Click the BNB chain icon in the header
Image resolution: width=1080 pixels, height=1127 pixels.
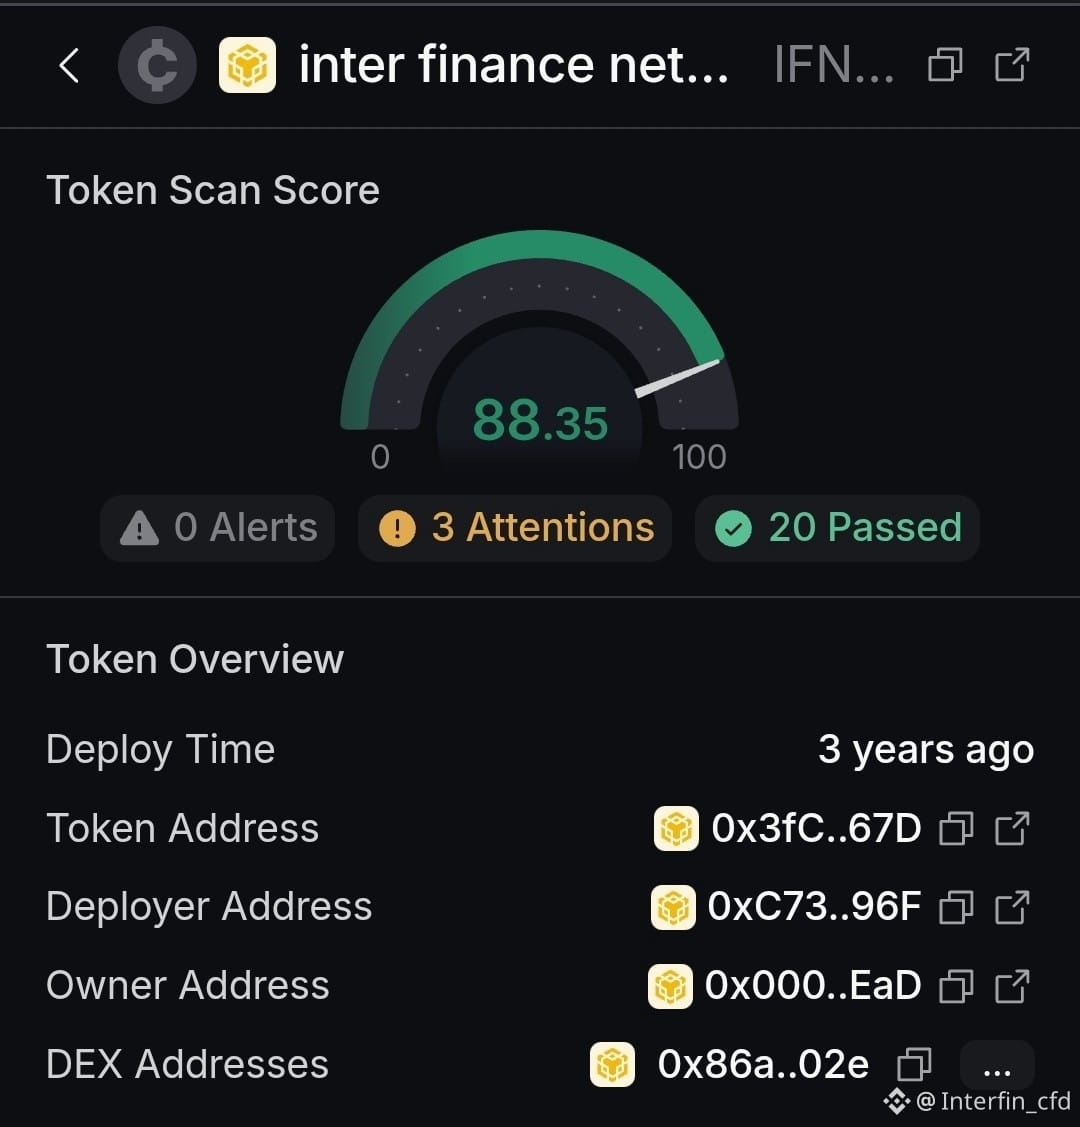(247, 65)
